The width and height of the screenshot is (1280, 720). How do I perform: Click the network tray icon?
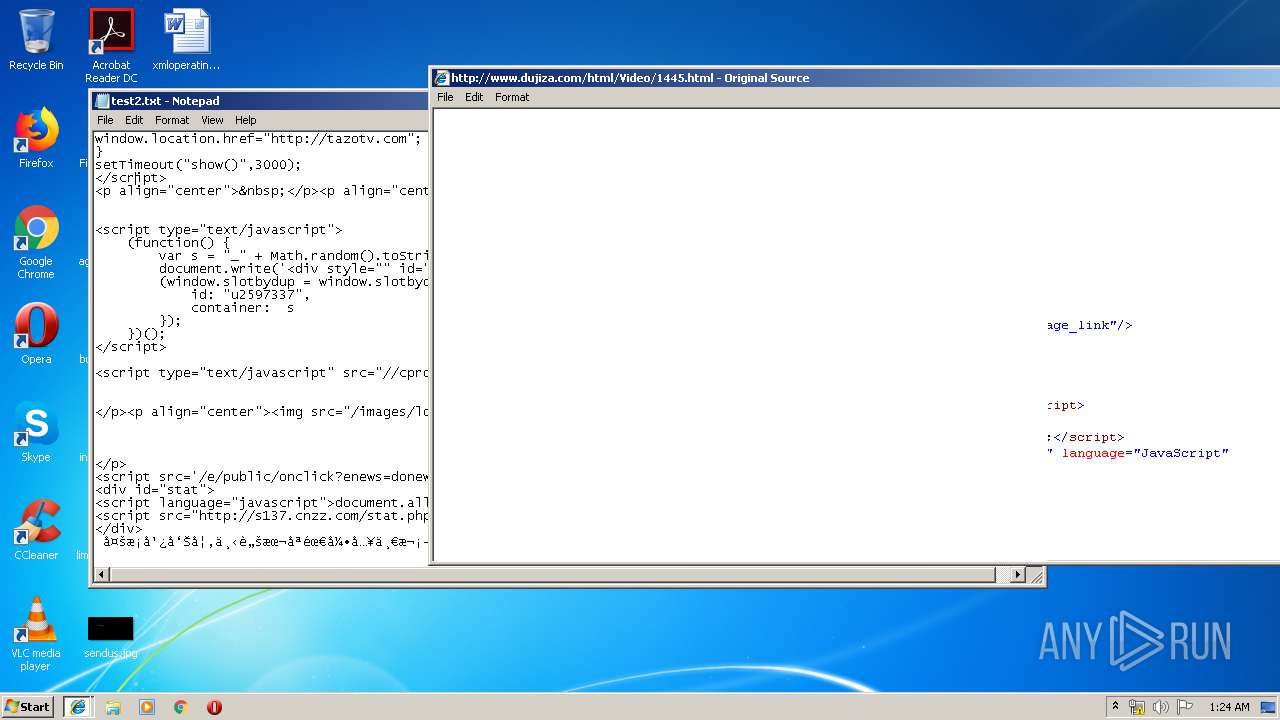point(1137,707)
